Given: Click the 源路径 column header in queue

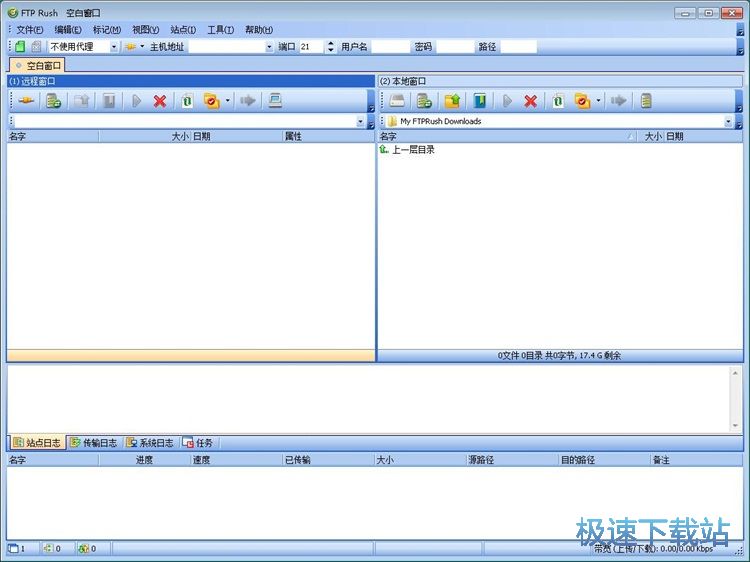Looking at the screenshot, I should [512, 460].
